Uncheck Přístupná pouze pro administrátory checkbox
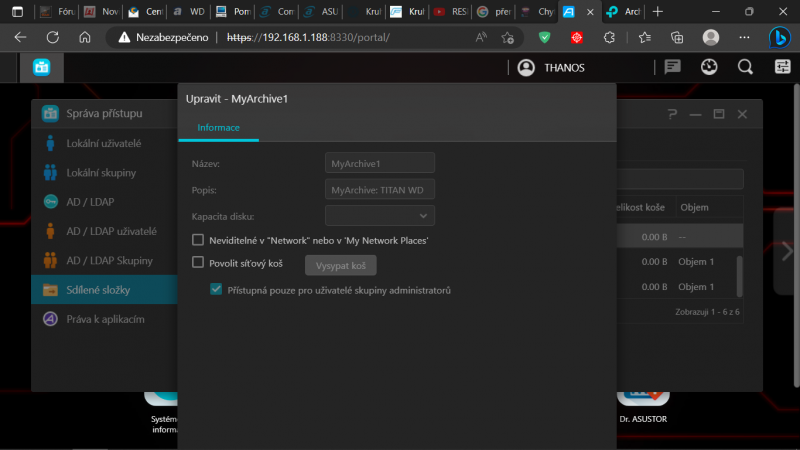The width and height of the screenshot is (800, 450). pyautogui.click(x=216, y=289)
